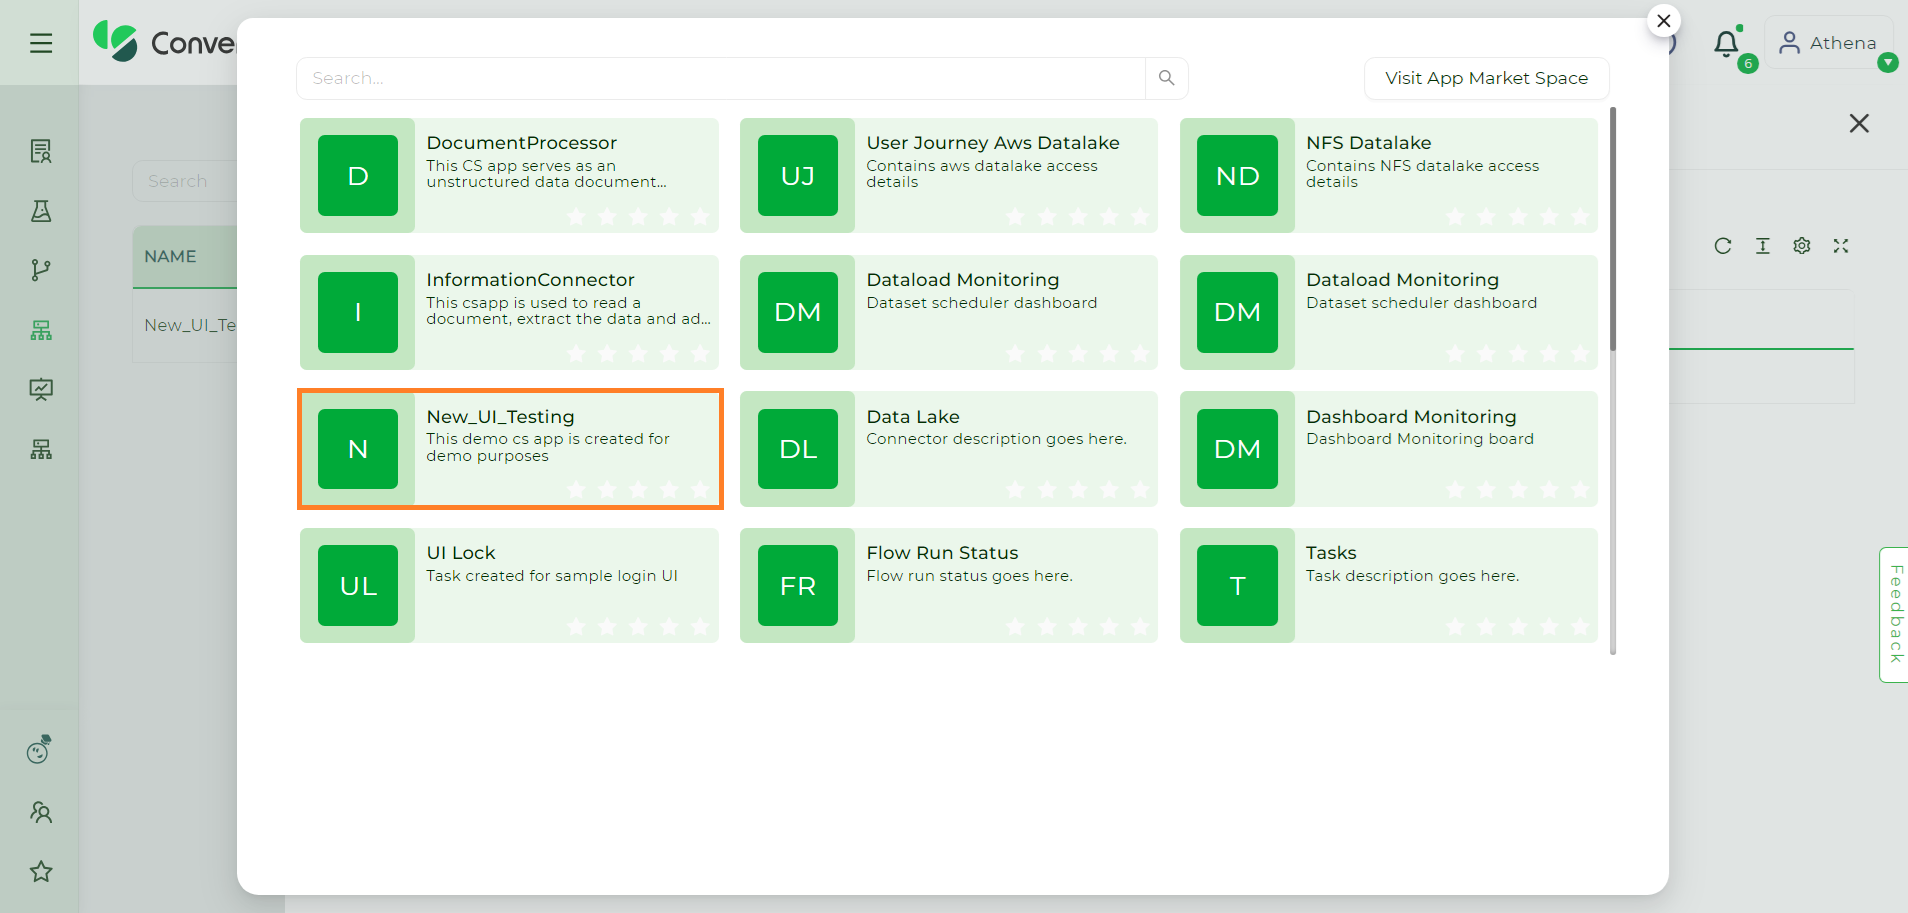
Task: Open the Athena user profile menu
Action: coord(1828,43)
